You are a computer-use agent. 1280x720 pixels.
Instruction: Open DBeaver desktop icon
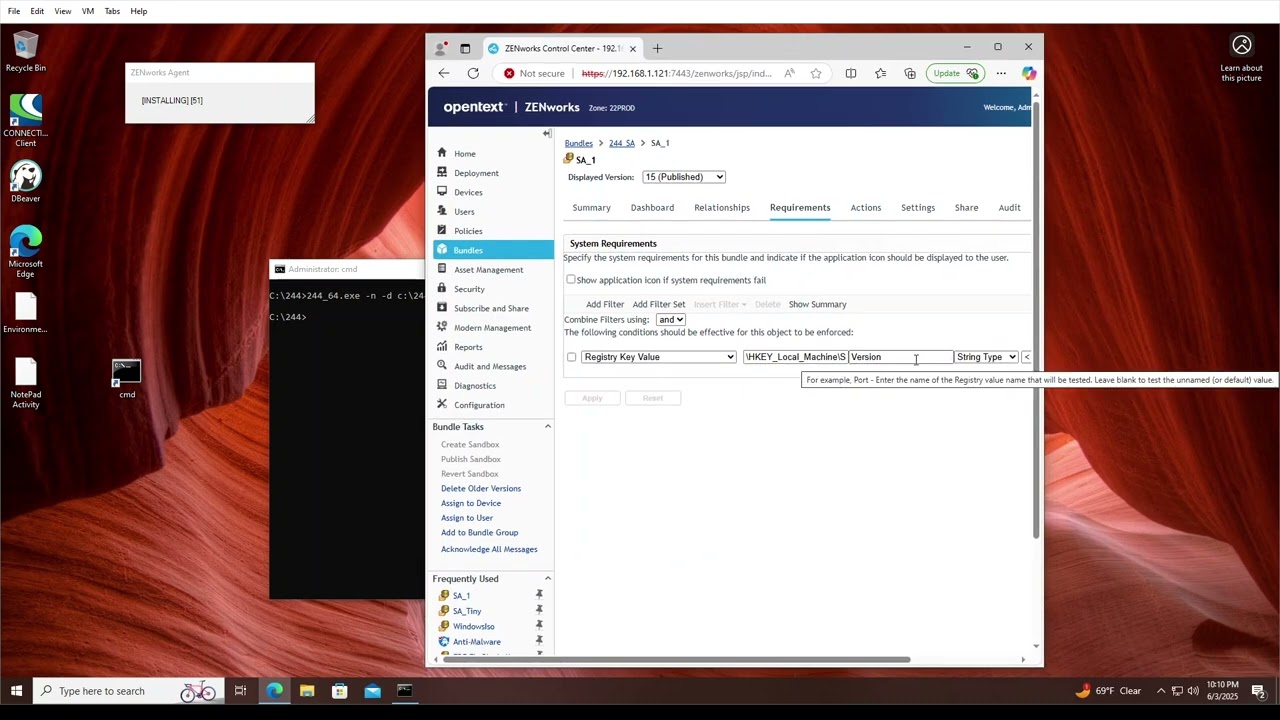click(x=26, y=182)
